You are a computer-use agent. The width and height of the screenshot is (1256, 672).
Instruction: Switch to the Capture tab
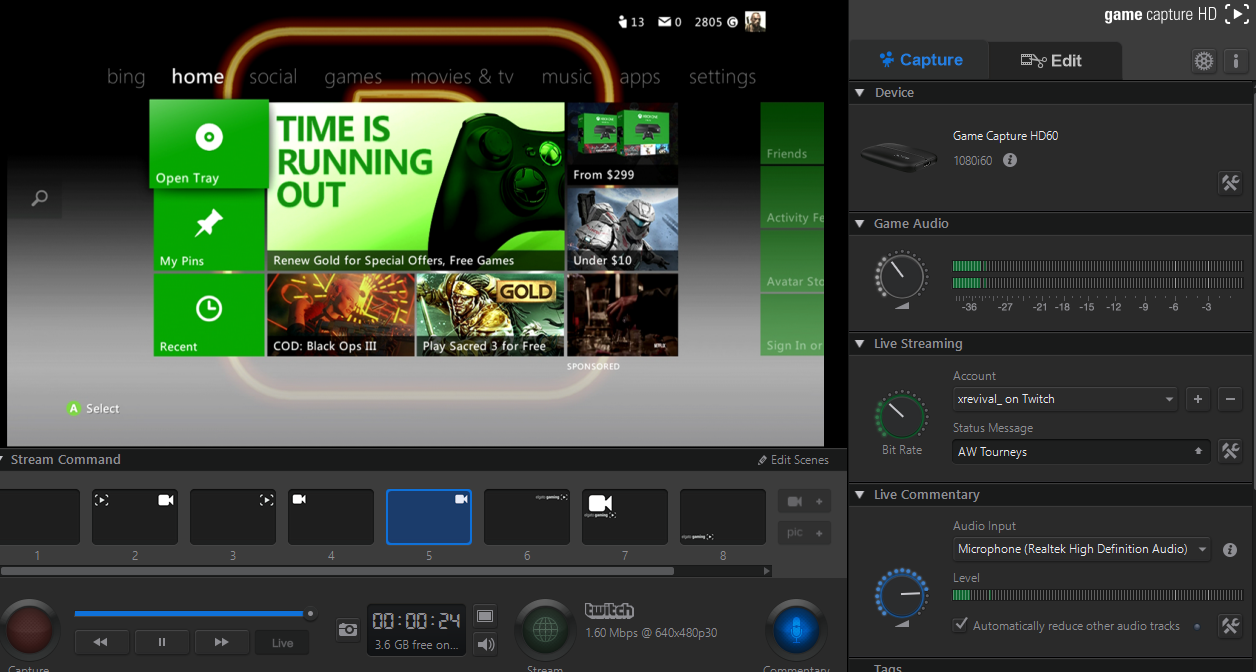point(920,60)
